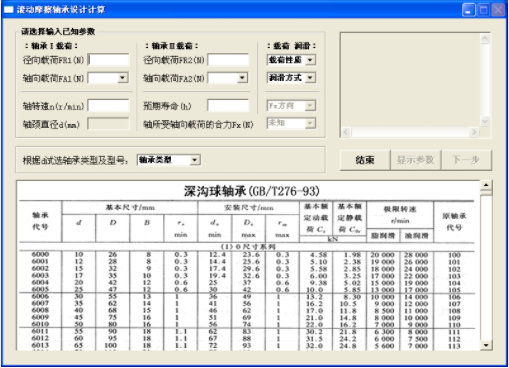Click the 径向载荷FR1(N) input field

tap(108, 60)
